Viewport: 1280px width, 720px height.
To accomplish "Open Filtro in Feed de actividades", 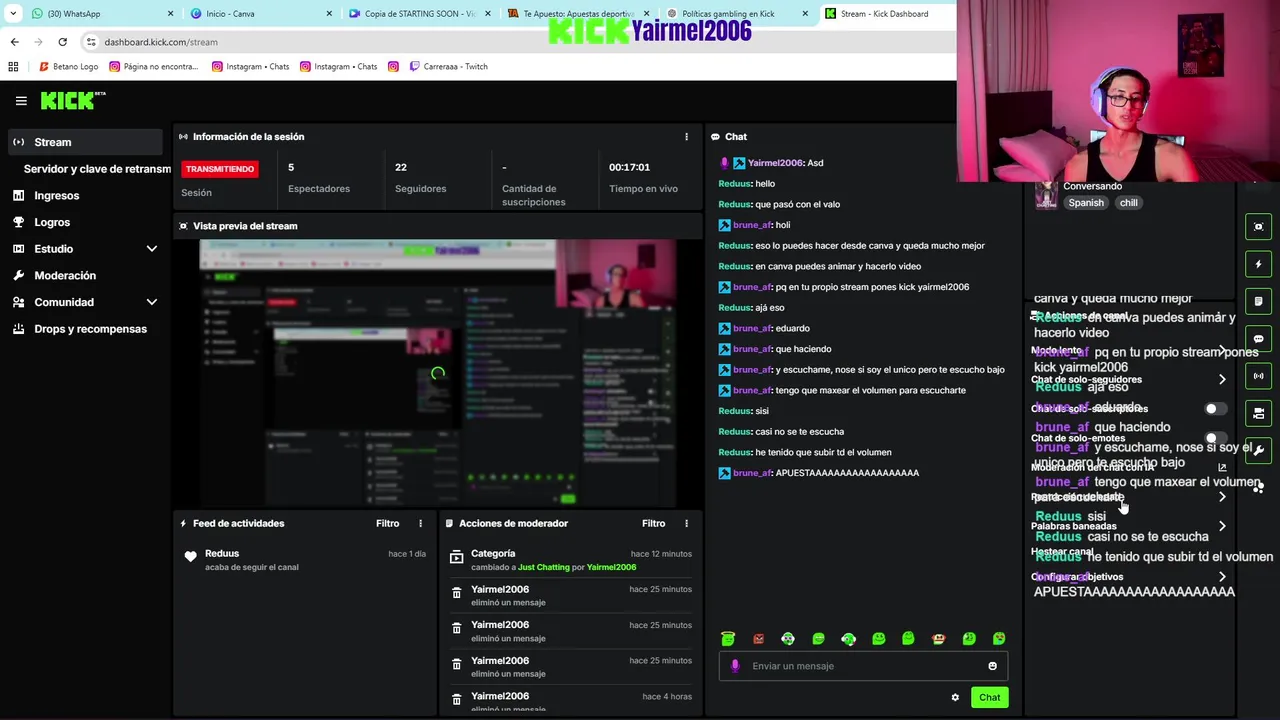I will click(x=387, y=524).
